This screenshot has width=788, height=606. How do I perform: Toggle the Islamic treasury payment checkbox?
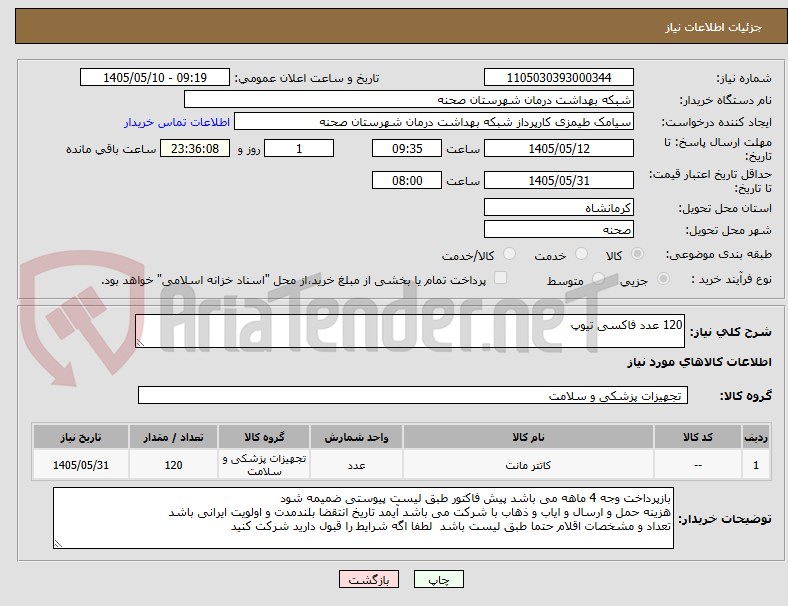(x=501, y=278)
